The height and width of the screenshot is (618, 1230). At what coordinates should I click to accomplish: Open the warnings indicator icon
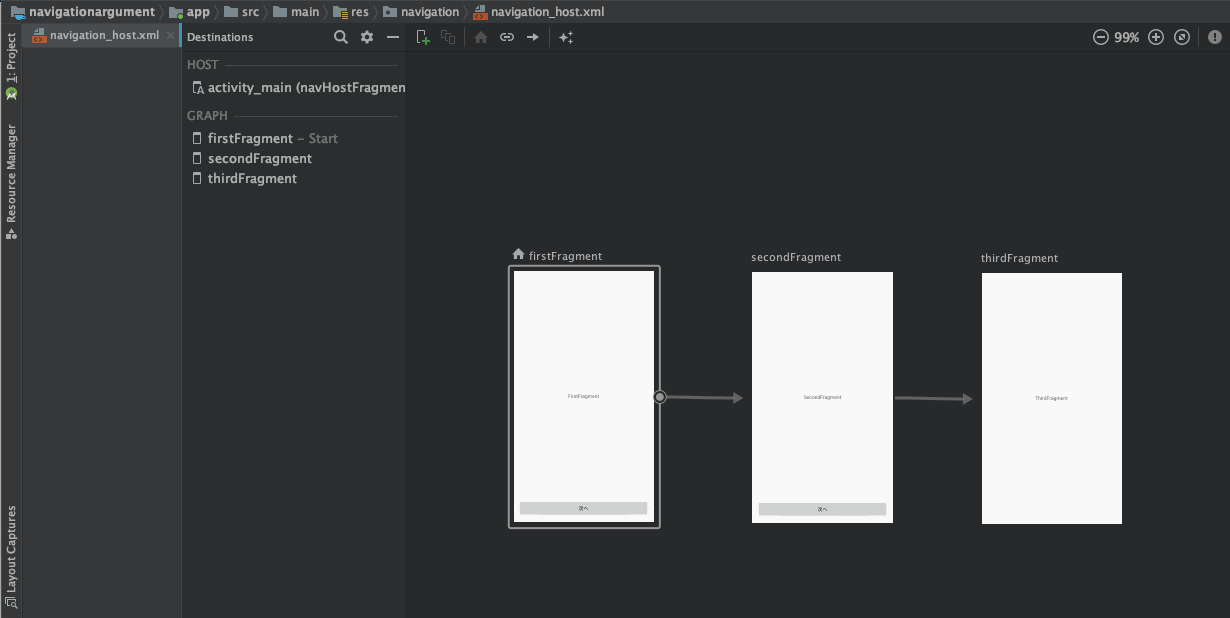[x=1215, y=37]
